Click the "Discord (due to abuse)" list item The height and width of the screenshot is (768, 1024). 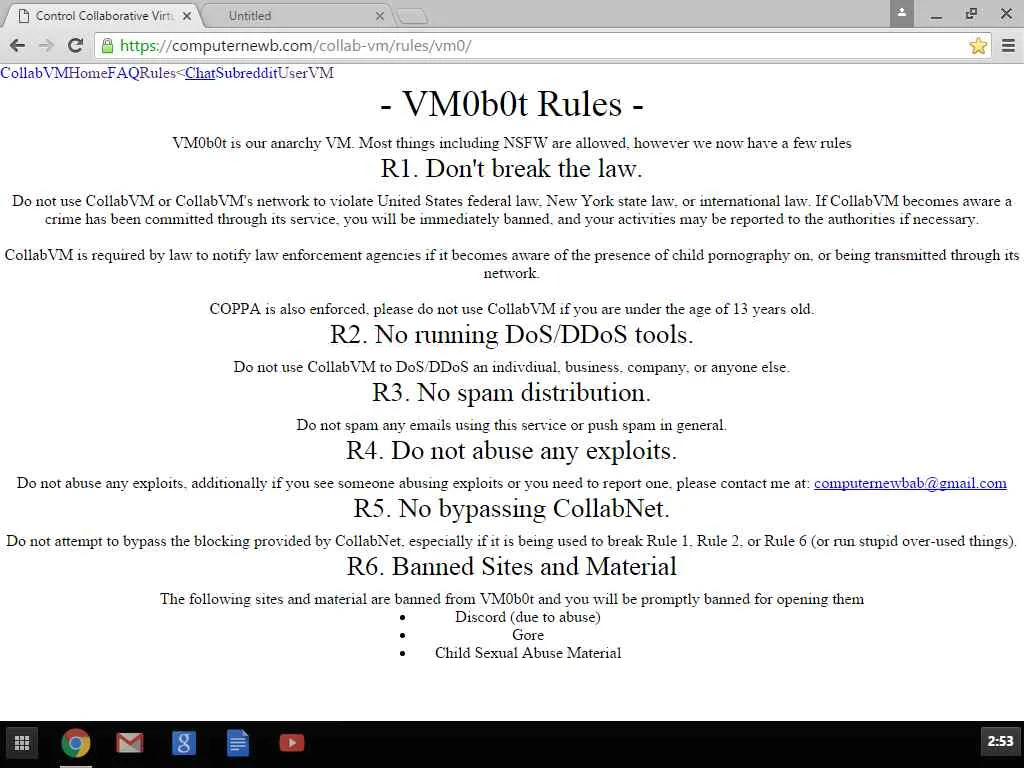click(x=528, y=617)
